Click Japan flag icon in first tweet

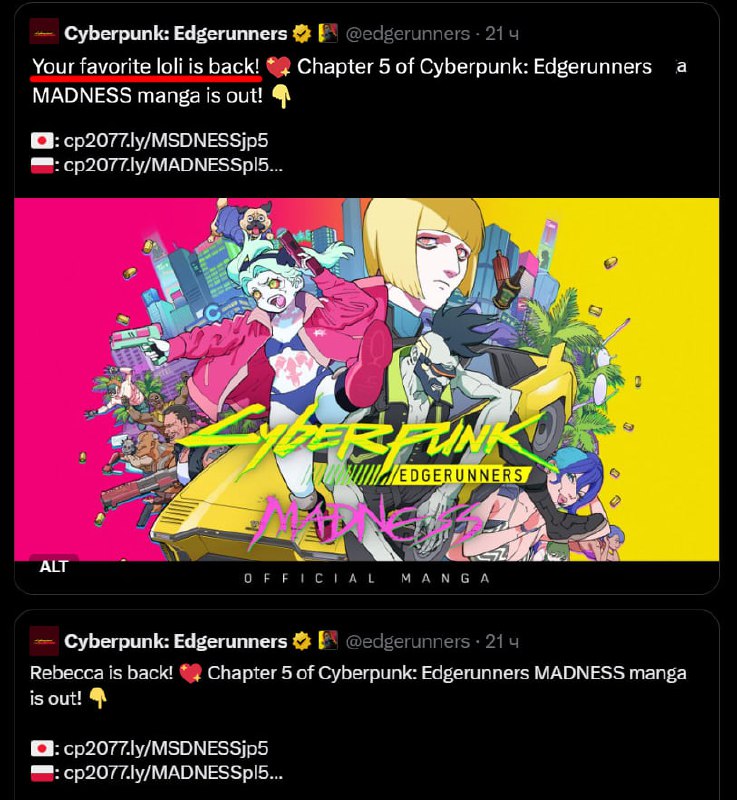pos(42,141)
